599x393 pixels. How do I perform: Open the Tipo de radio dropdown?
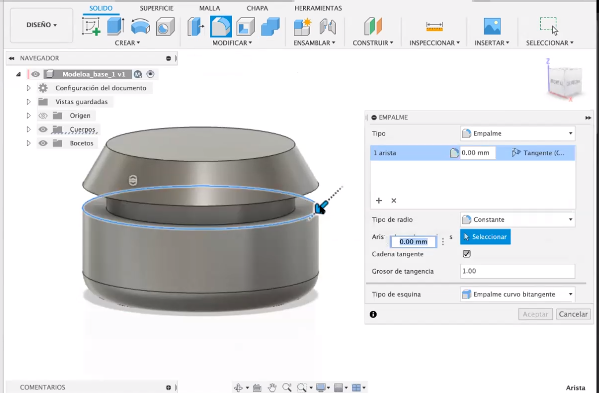coord(518,220)
